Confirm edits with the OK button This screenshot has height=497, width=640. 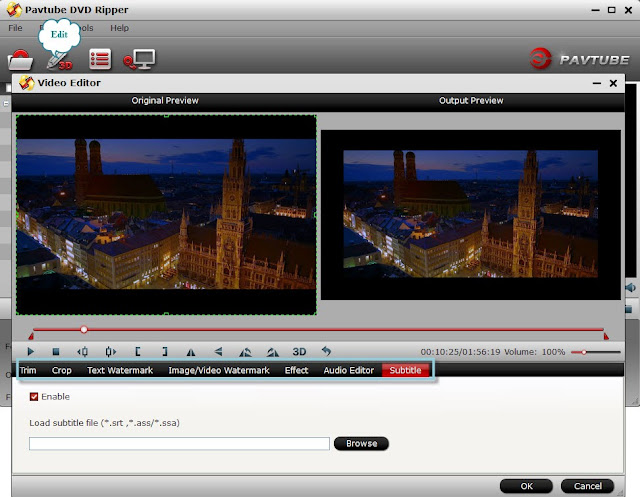point(526,486)
